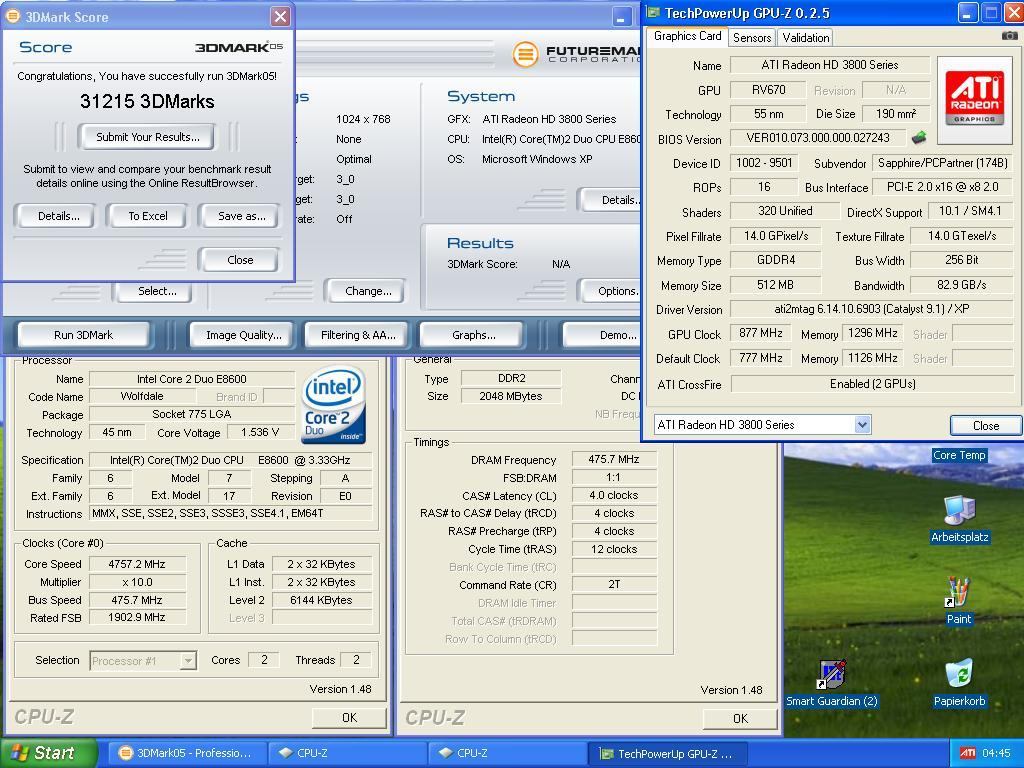Open Image Quality settings button
The width and height of the screenshot is (1024, 768).
pyautogui.click(x=244, y=335)
